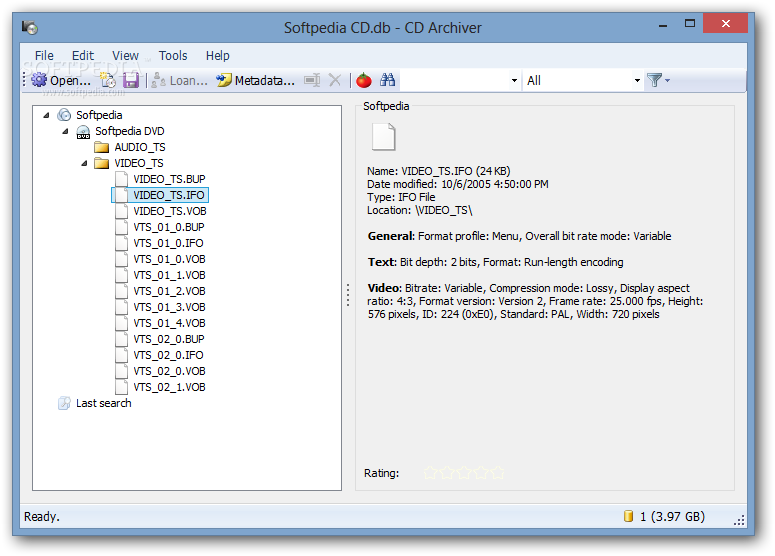
Task: Select the Softpedia catalog root icon
Action: [64, 115]
